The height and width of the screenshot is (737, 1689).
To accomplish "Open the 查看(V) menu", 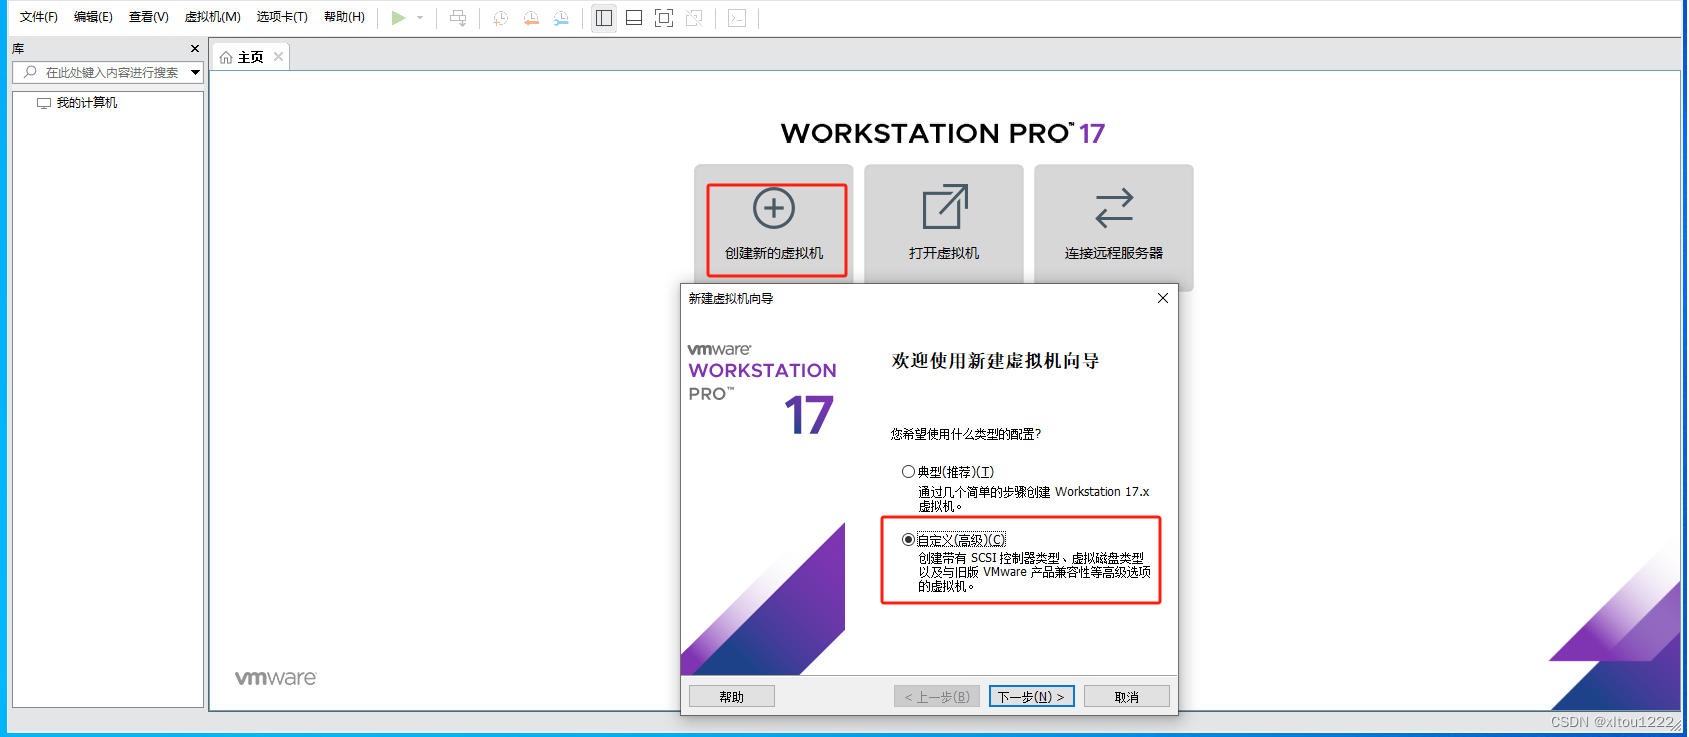I will [x=148, y=17].
